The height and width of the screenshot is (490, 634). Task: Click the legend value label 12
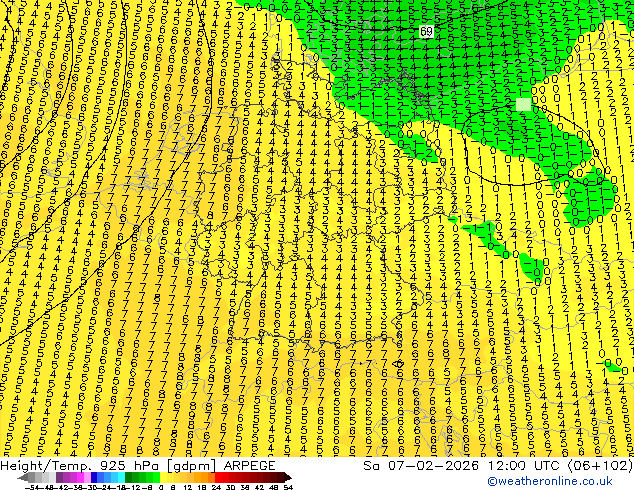(x=188, y=487)
